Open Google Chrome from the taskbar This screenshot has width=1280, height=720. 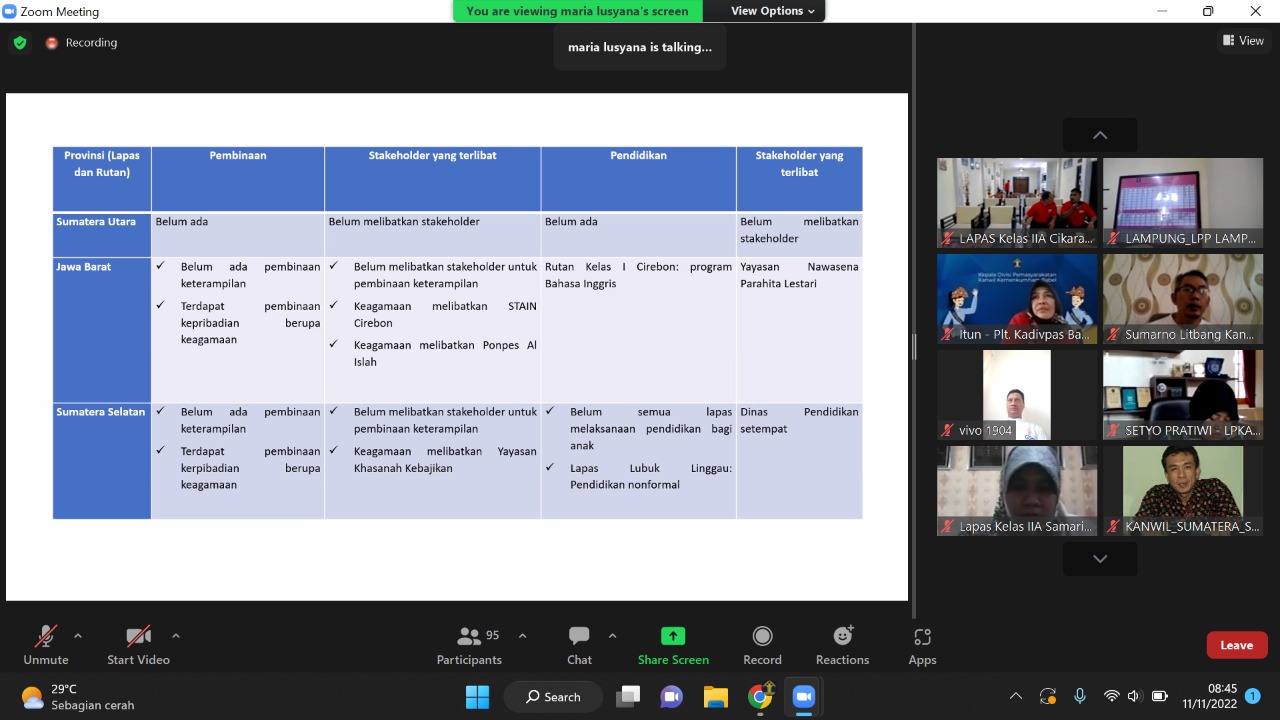[760, 696]
